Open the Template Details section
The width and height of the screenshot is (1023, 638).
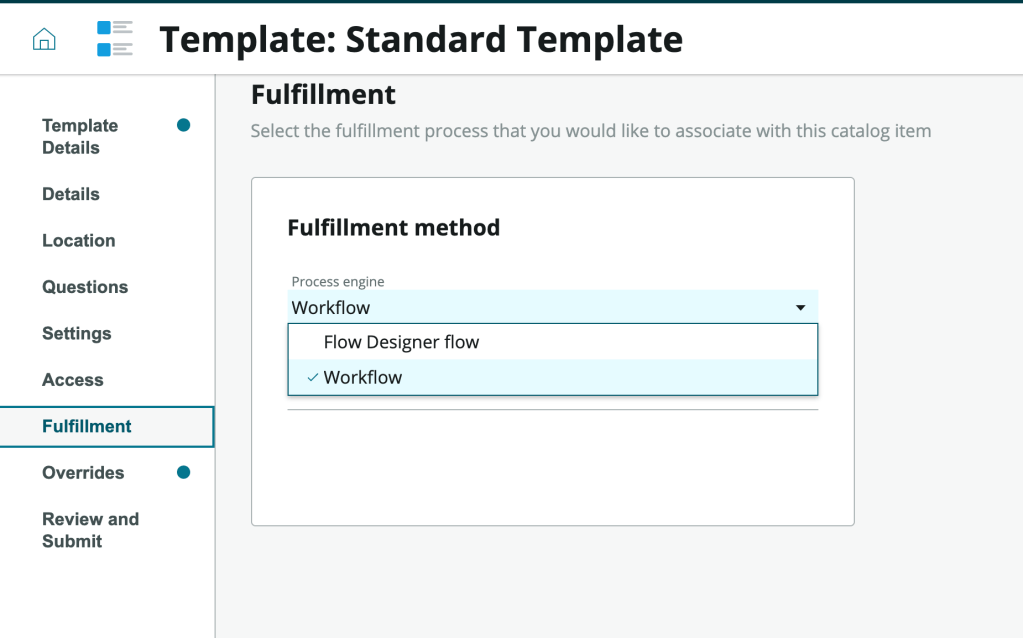coord(80,136)
